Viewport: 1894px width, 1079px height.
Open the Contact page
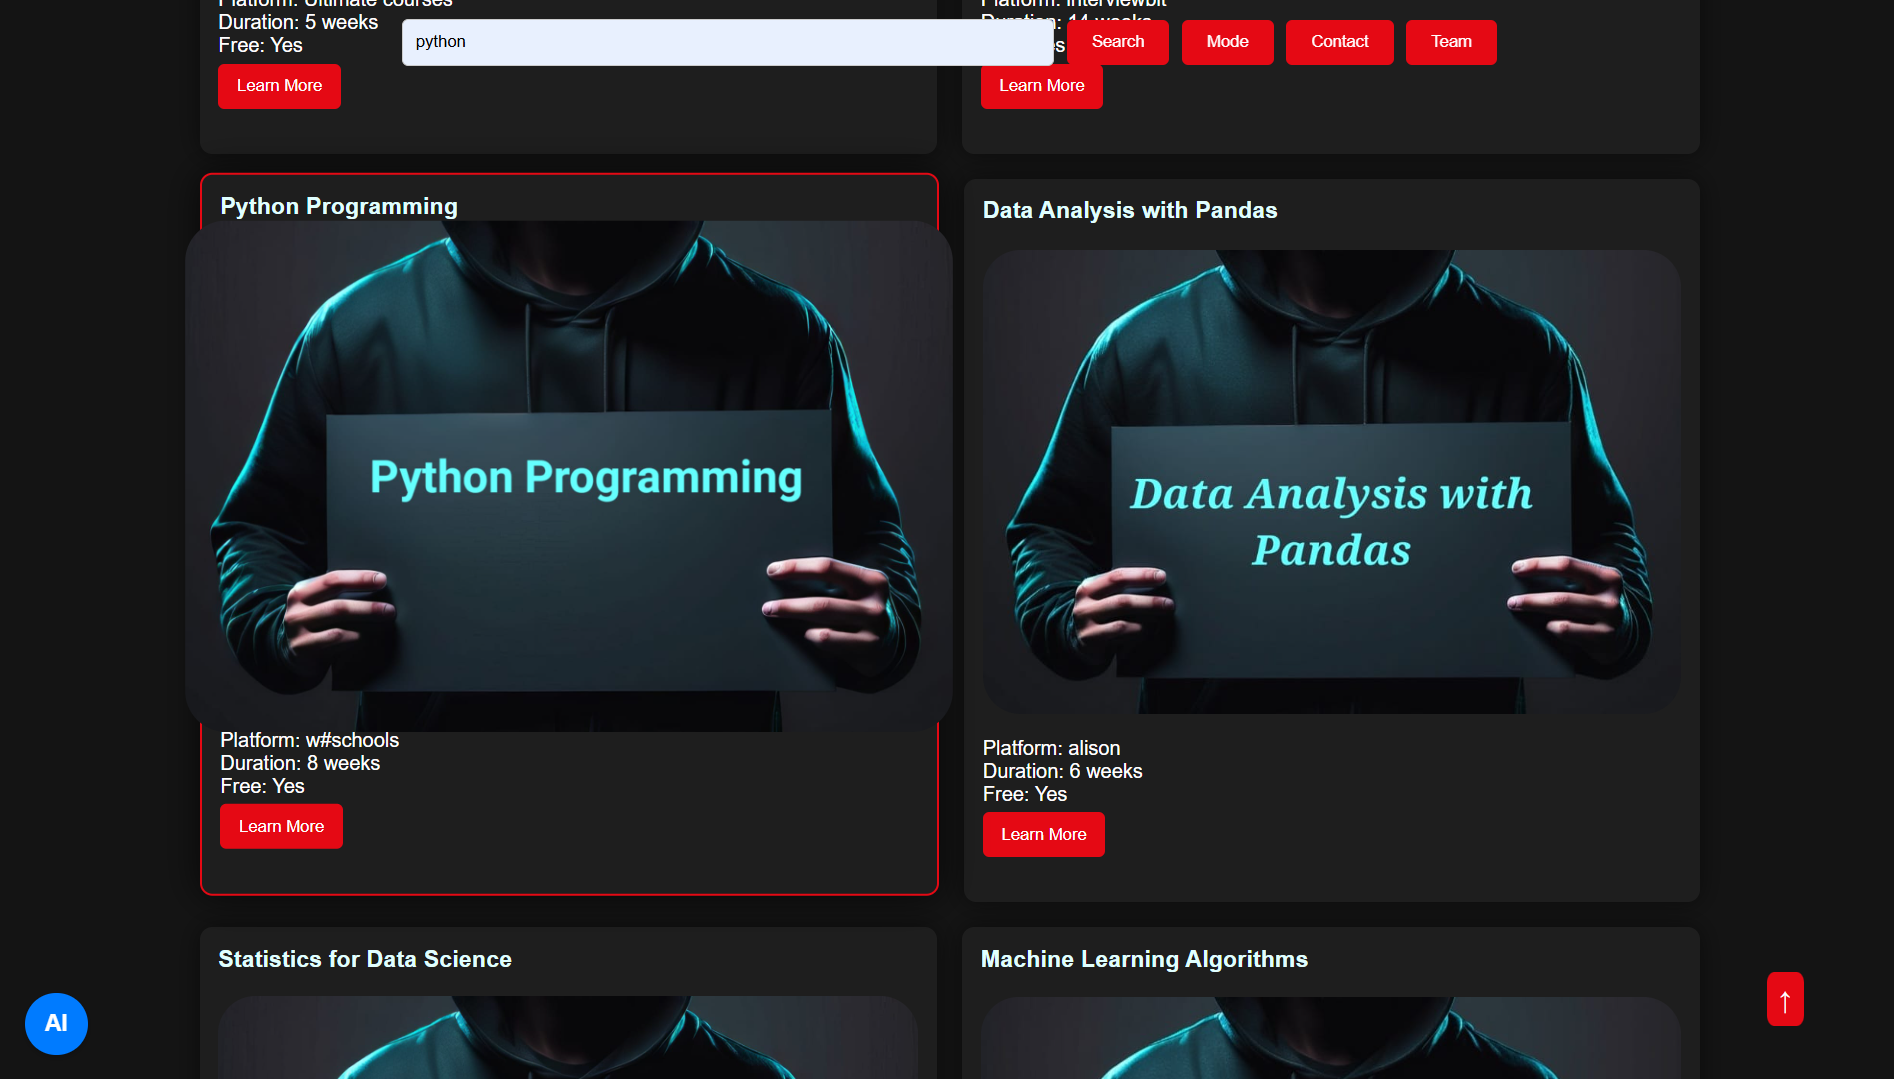[1340, 42]
